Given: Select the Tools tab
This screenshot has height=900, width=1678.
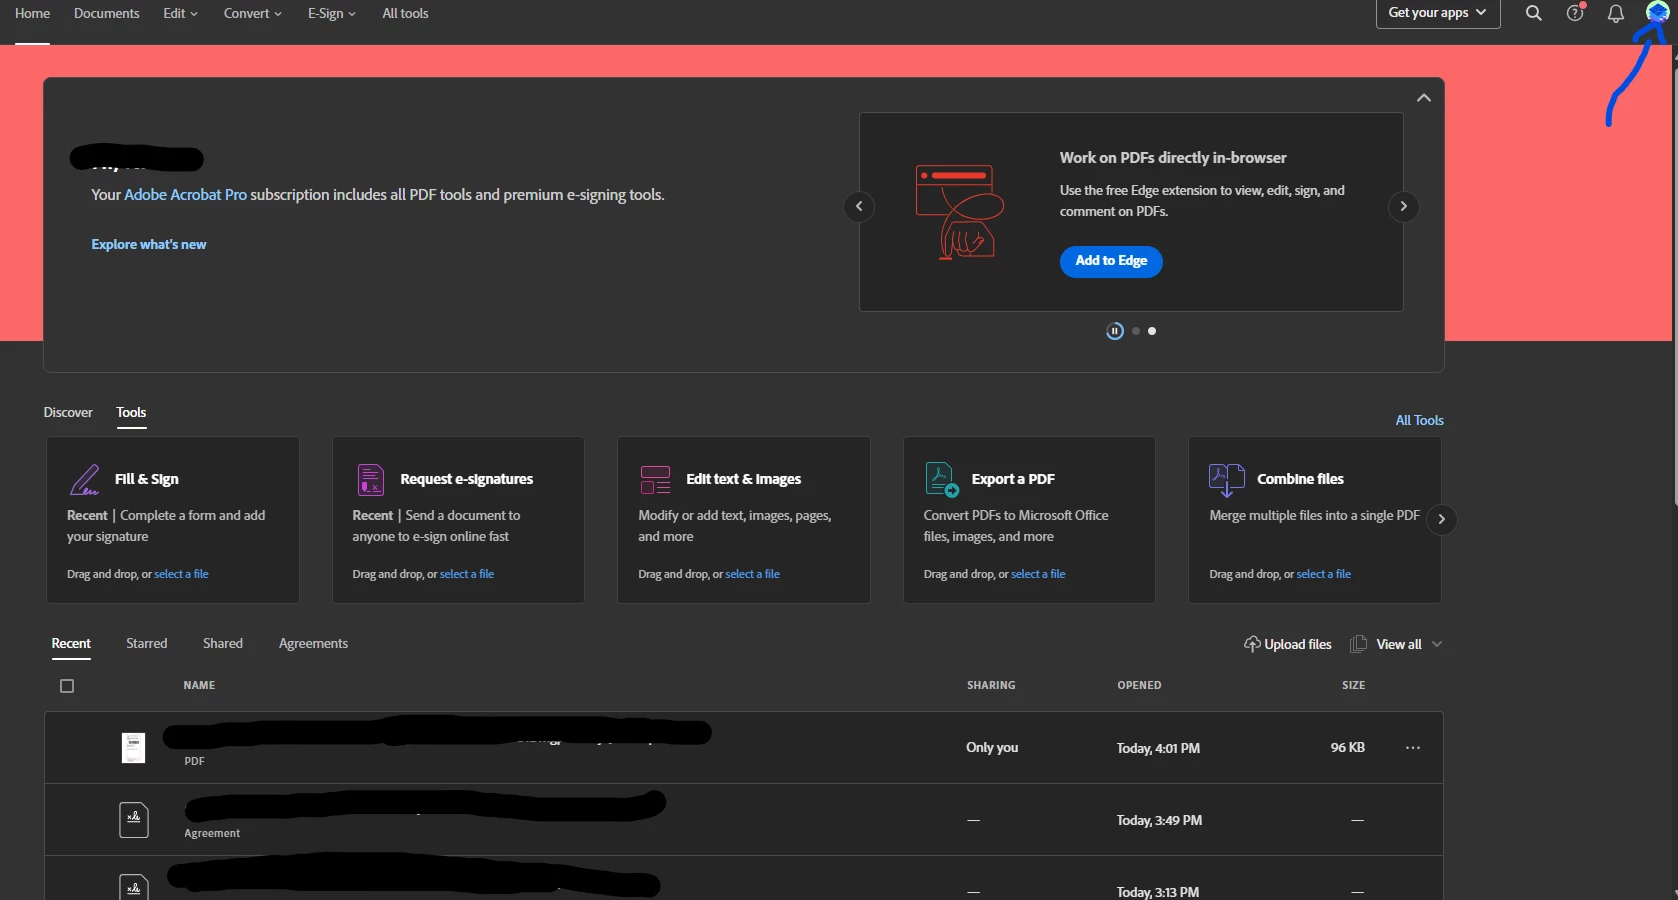Looking at the screenshot, I should pos(131,413).
